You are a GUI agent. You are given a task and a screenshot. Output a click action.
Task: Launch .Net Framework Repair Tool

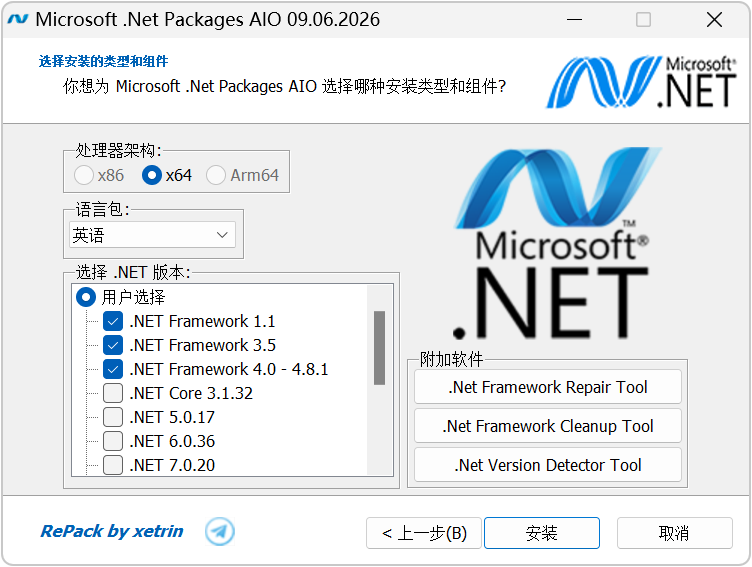(x=548, y=387)
